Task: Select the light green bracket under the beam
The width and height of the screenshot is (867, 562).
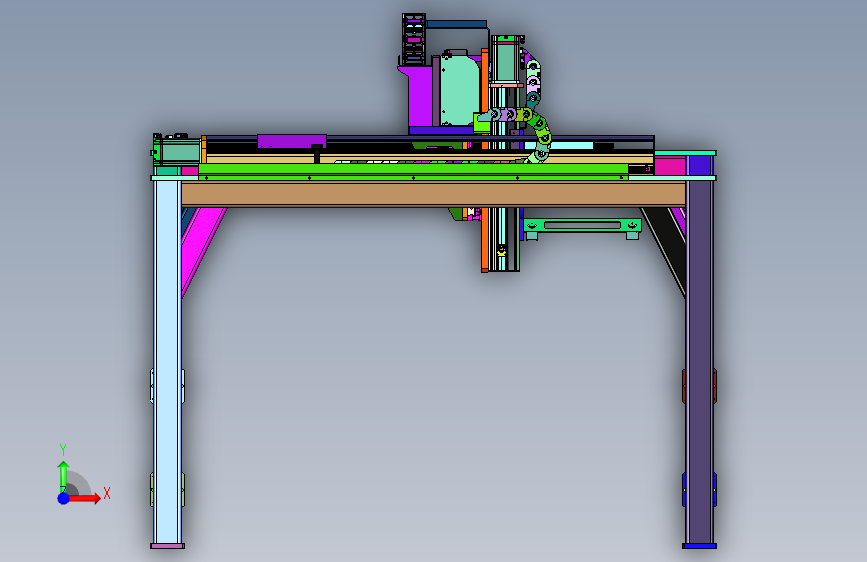Action: click(x=582, y=226)
